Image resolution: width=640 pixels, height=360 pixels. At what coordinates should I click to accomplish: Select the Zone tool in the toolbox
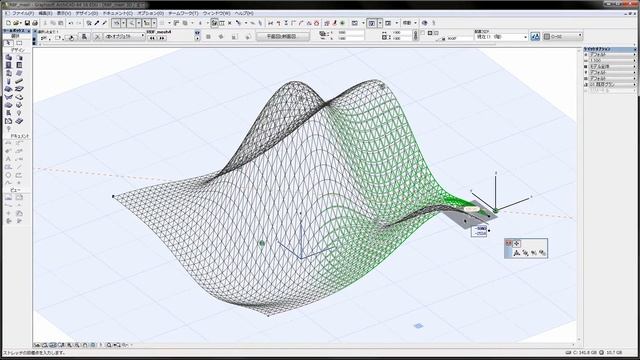(9, 121)
